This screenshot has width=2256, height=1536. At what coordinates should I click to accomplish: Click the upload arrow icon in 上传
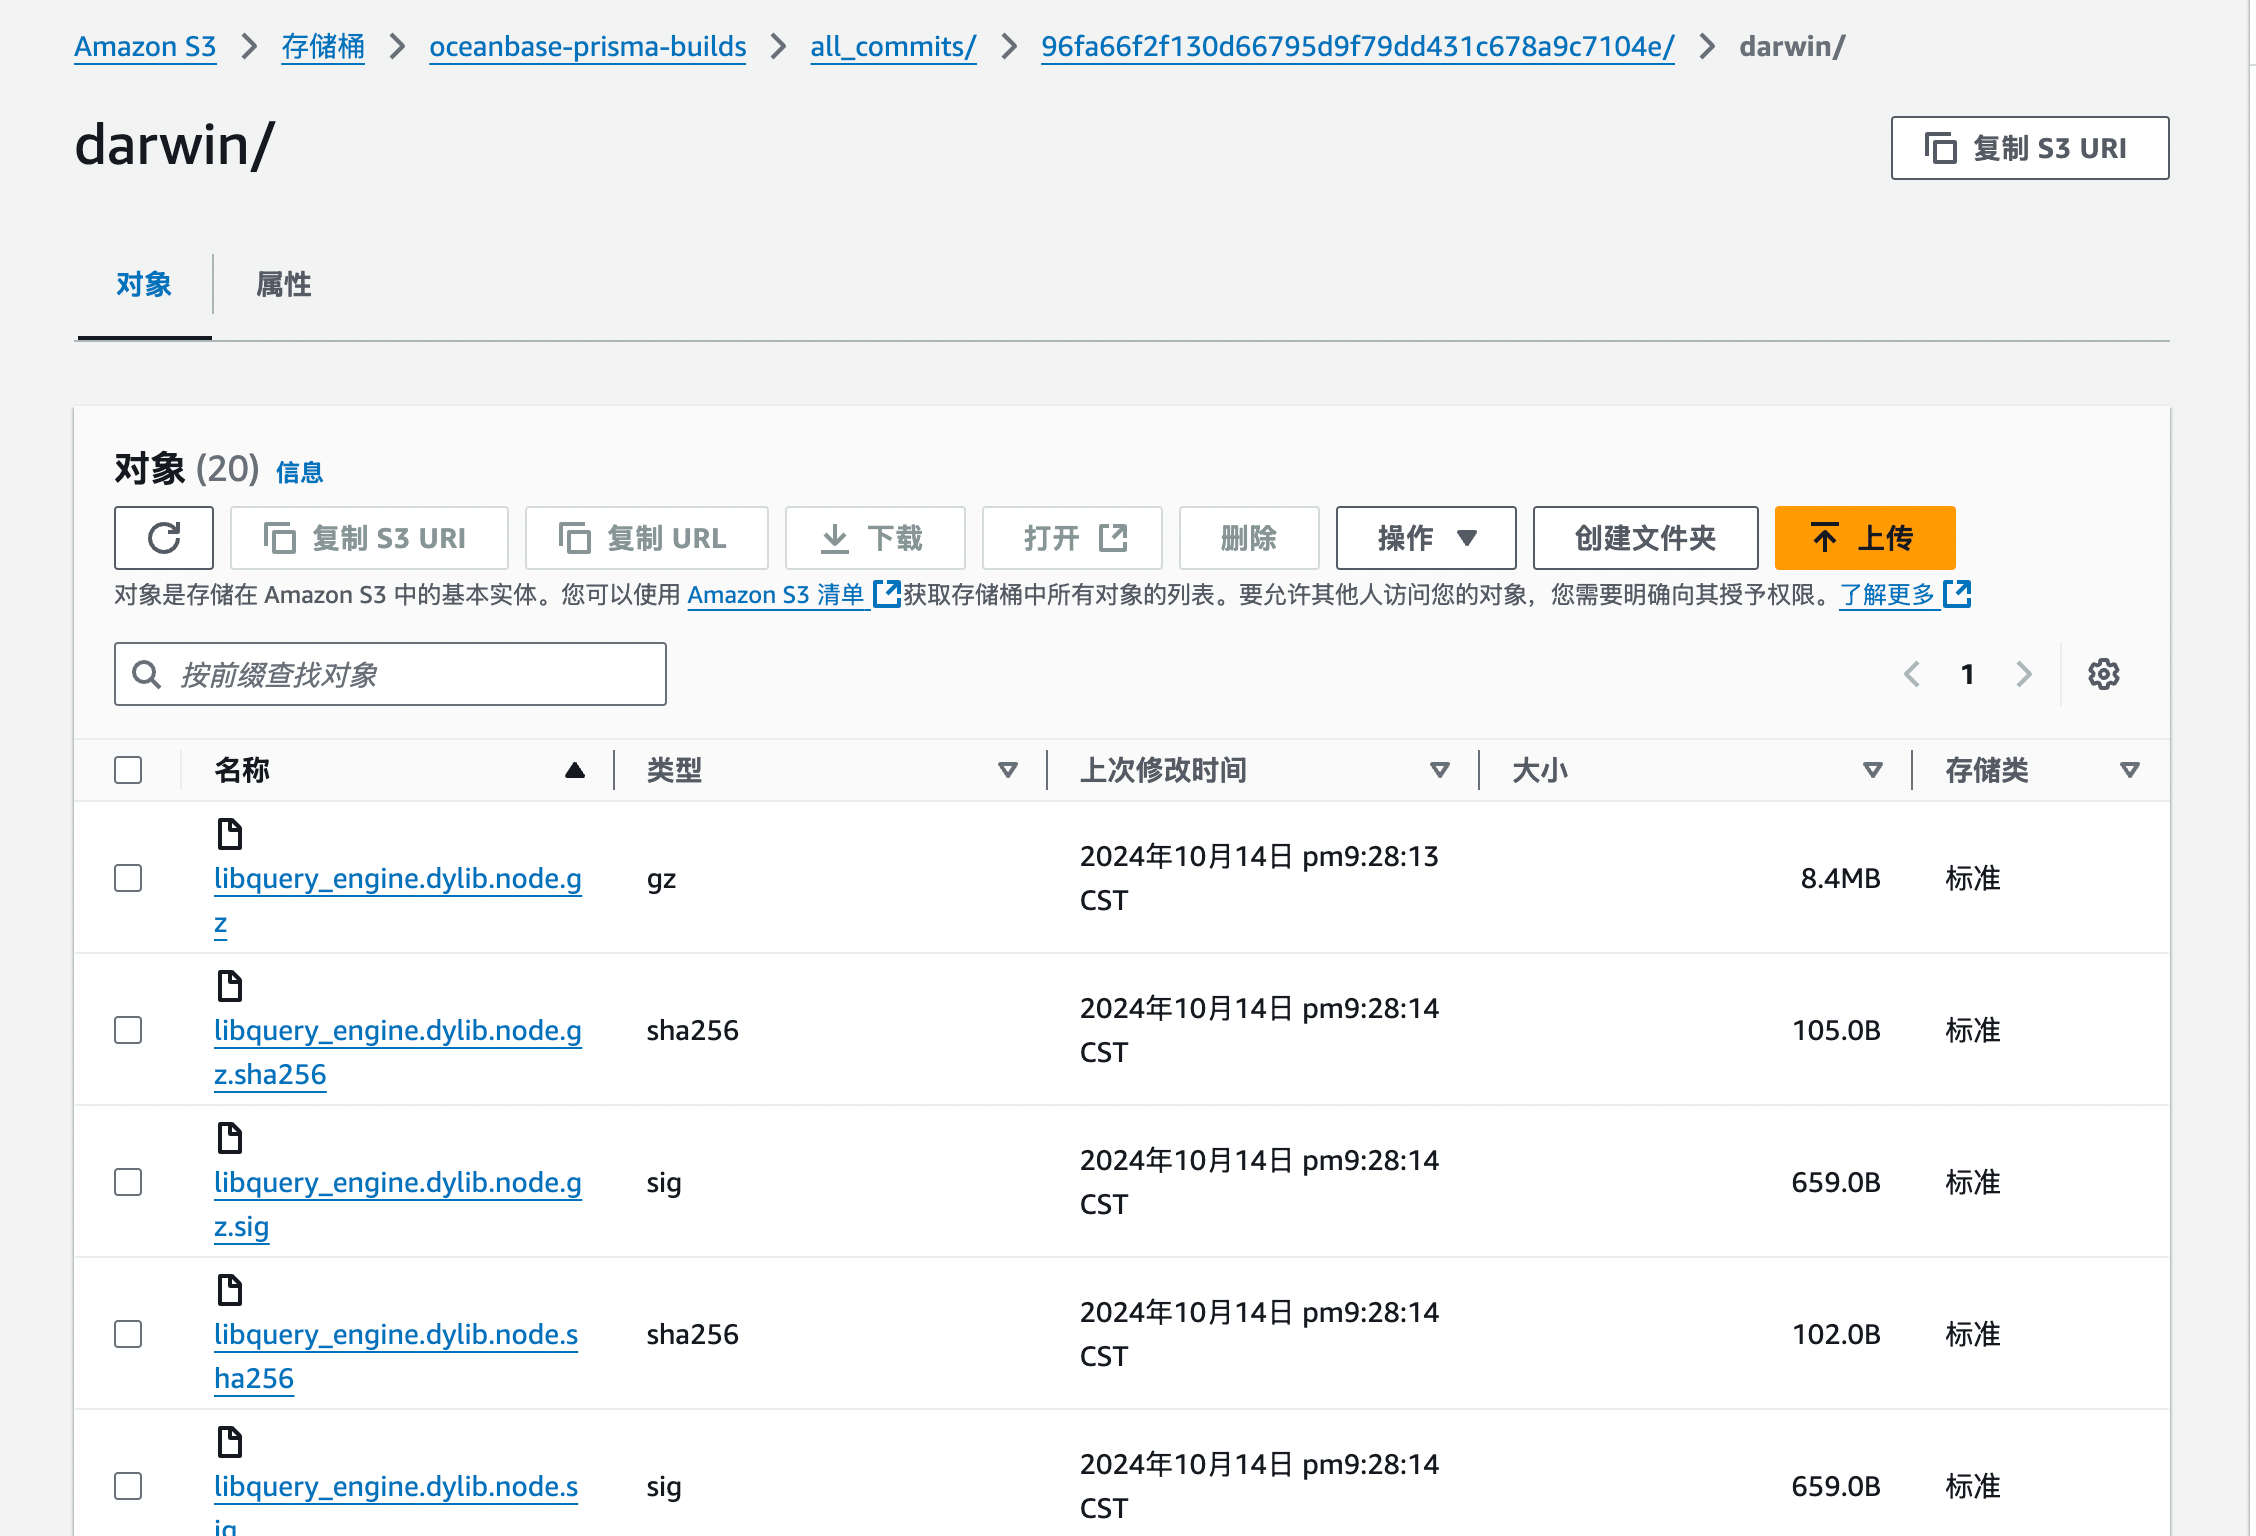click(x=1825, y=538)
